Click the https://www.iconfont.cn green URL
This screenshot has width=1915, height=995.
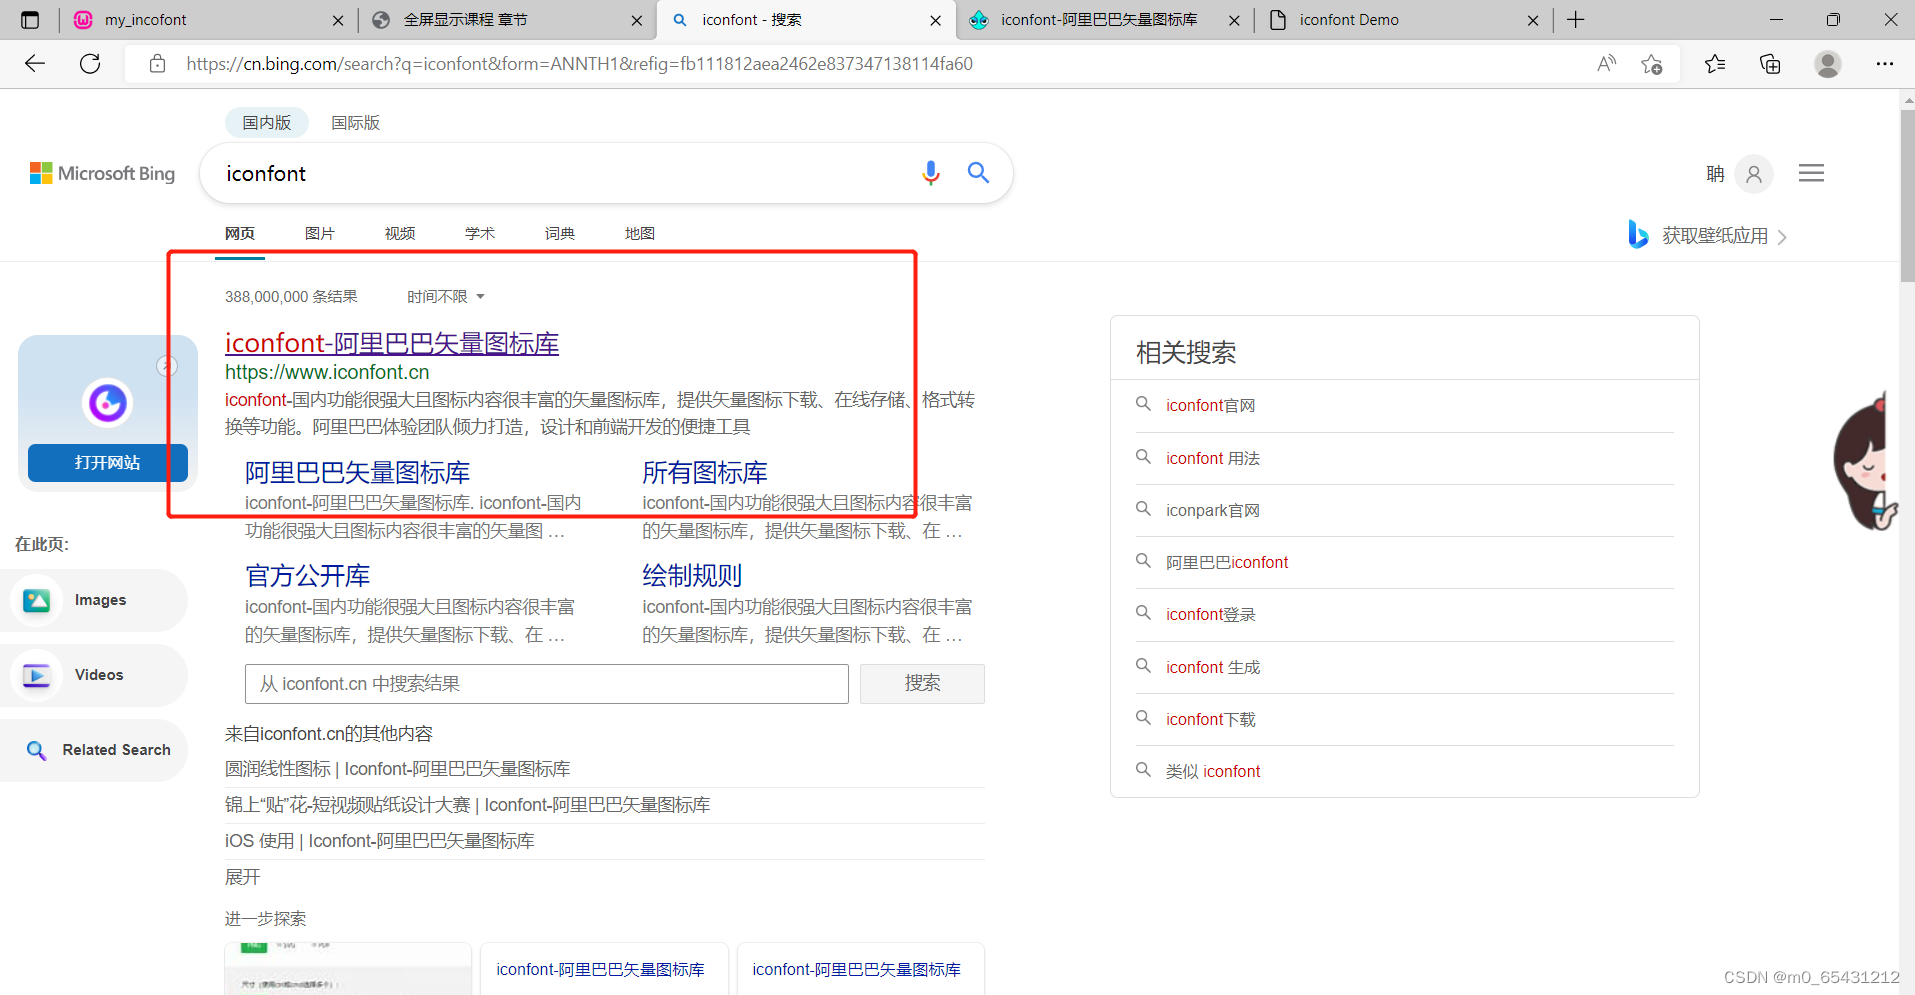pos(327,372)
